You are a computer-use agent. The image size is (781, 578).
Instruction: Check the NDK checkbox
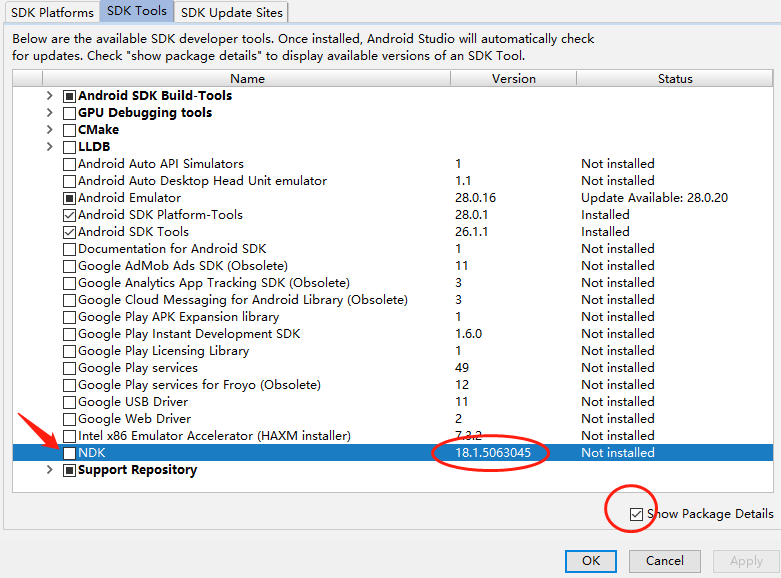pyautogui.click(x=70, y=453)
